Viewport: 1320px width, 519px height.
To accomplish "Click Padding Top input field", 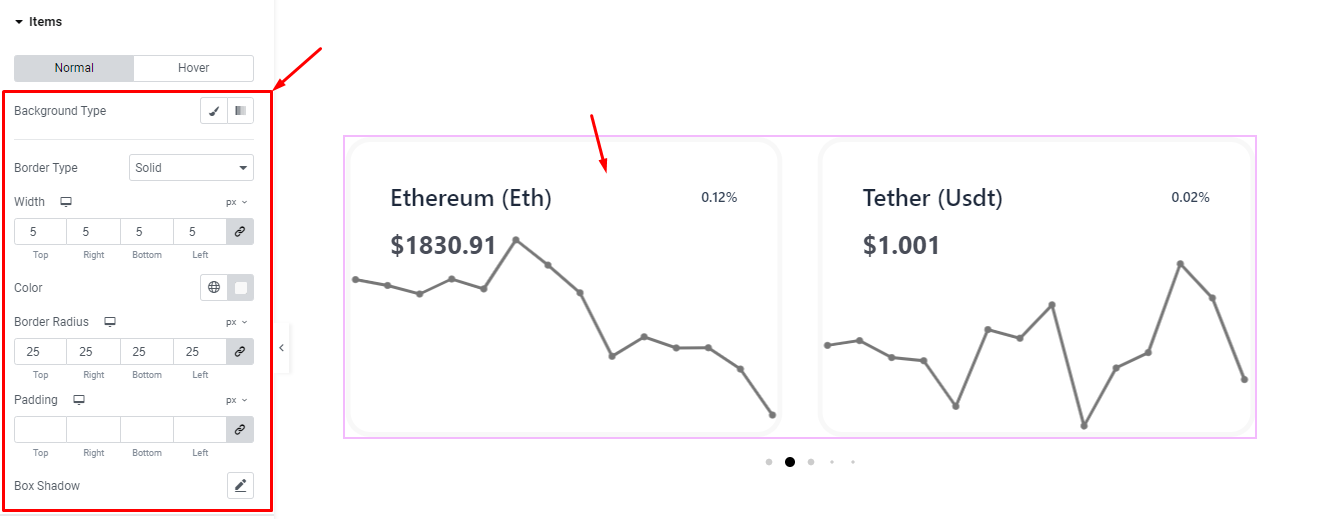I will tap(40, 430).
